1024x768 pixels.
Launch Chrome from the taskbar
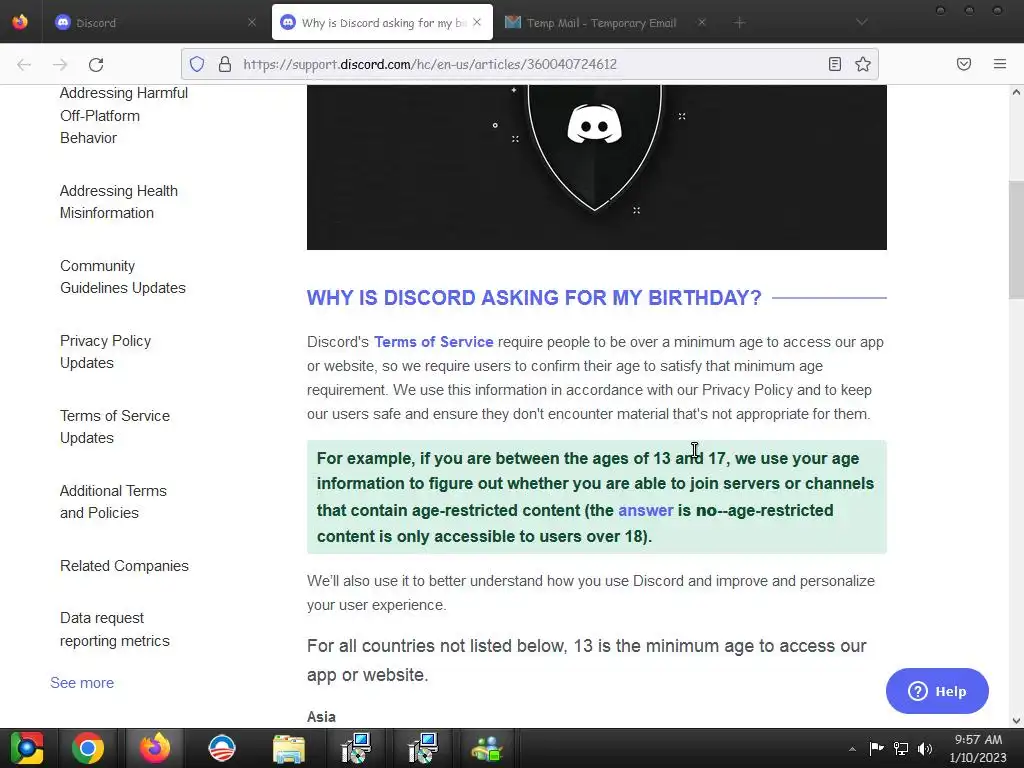(x=88, y=748)
